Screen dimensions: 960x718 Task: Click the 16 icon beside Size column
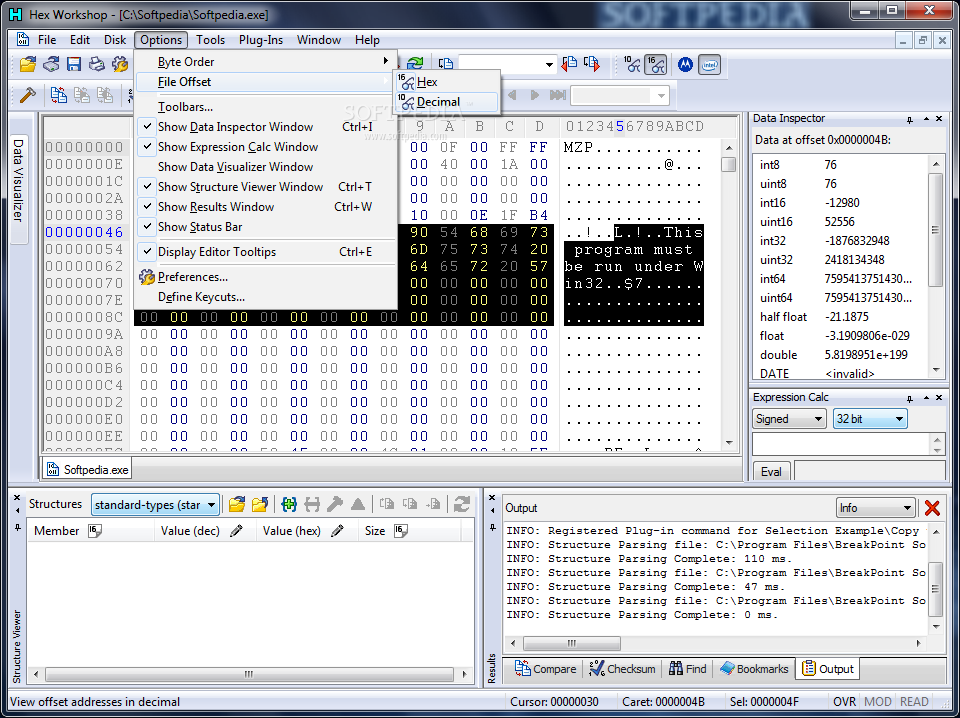point(400,531)
